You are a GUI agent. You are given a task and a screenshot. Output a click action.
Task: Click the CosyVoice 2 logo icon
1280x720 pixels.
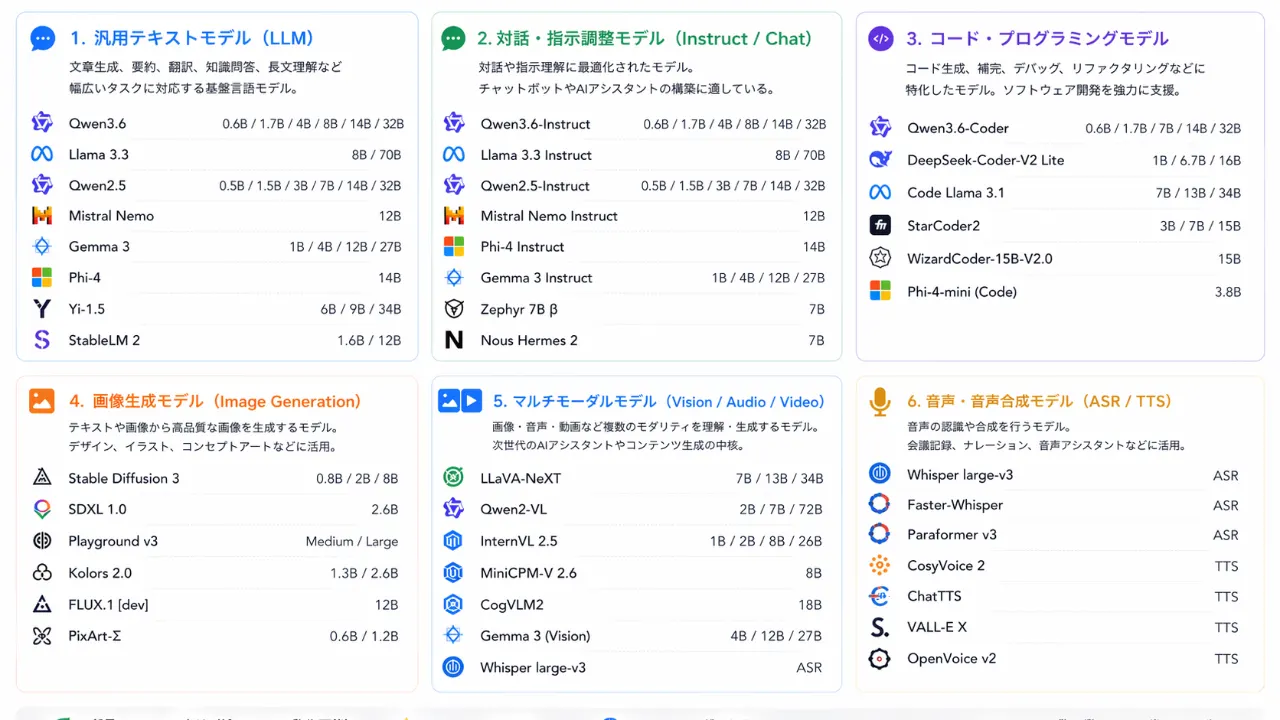click(880, 565)
